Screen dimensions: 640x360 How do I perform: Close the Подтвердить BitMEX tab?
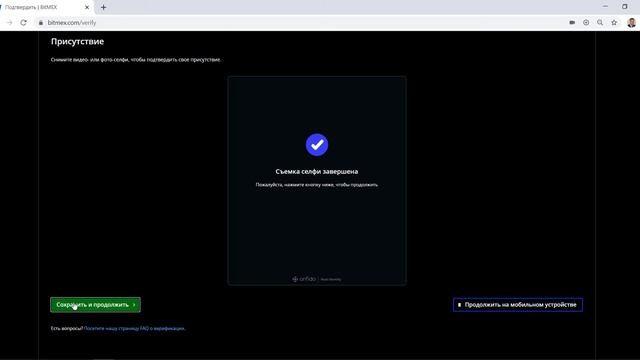coord(87,7)
